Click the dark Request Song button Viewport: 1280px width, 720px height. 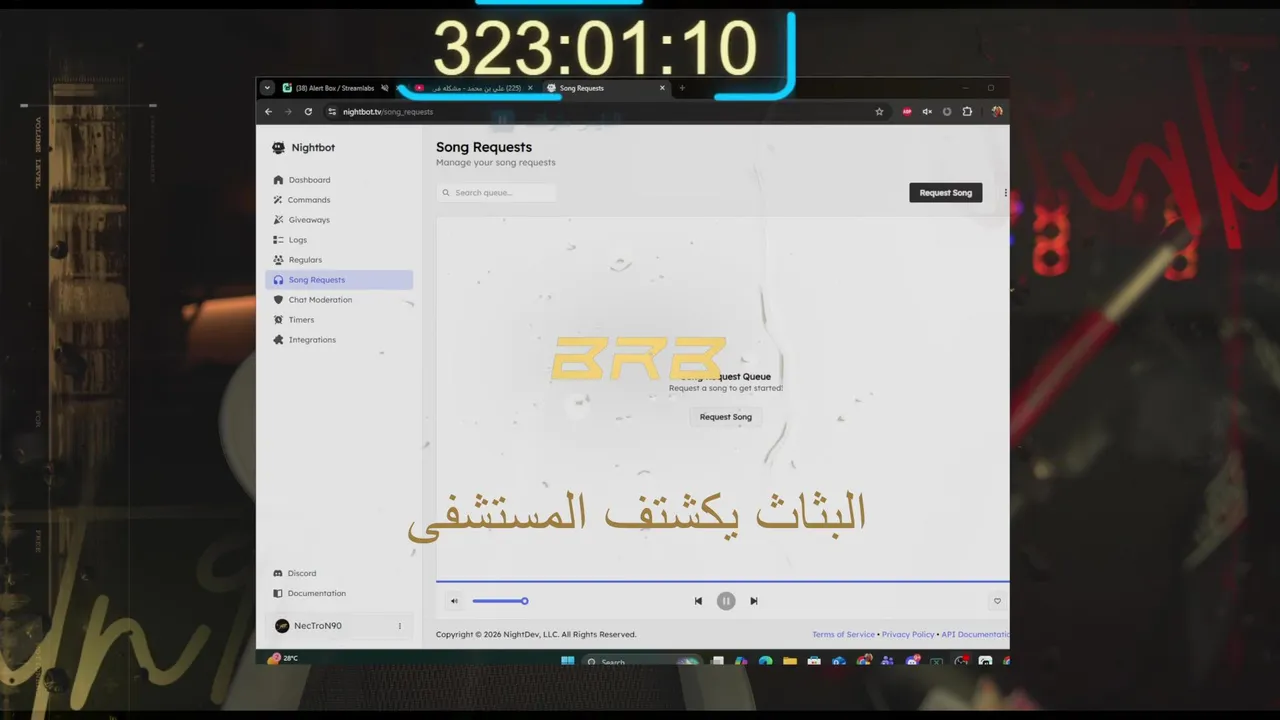(945, 192)
